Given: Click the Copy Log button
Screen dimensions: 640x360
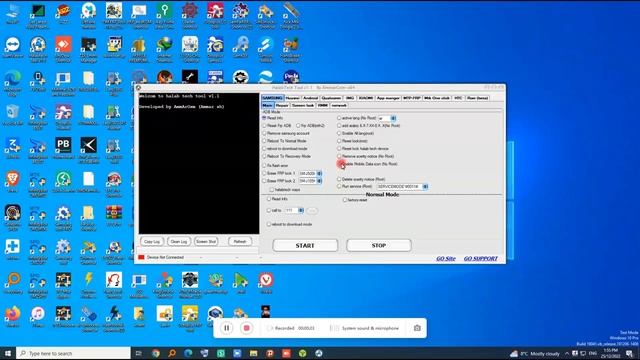Looking at the screenshot, I should point(152,242).
